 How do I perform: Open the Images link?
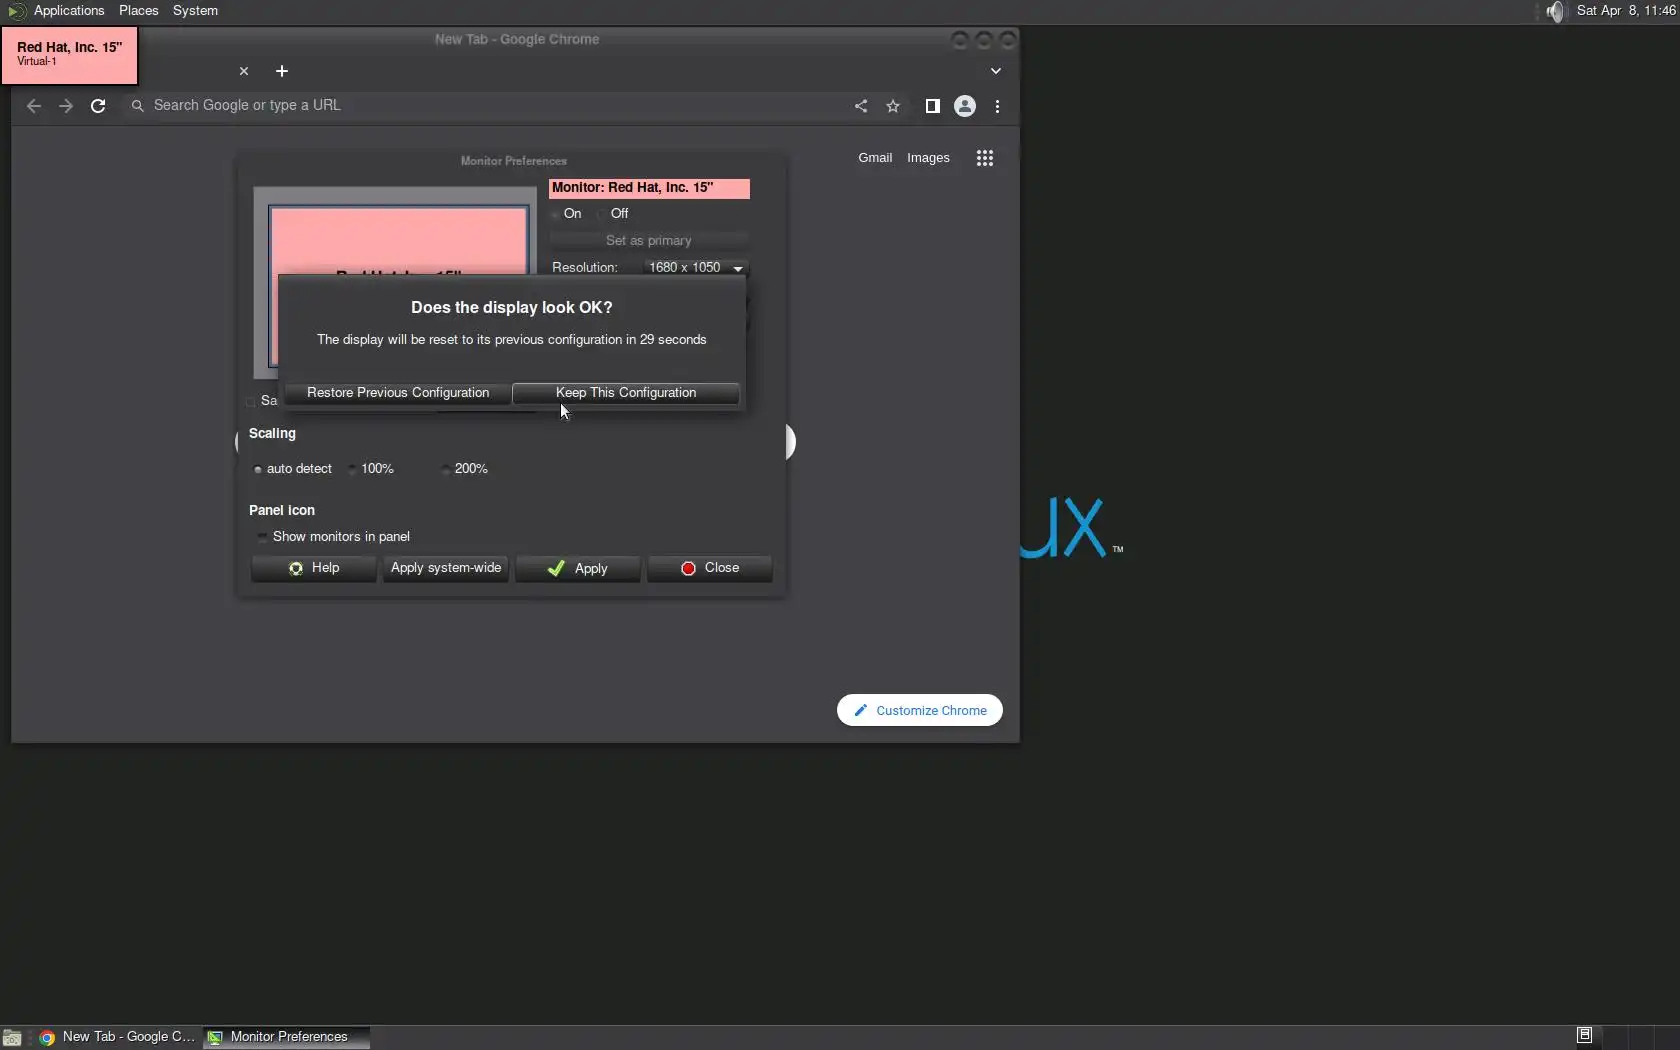point(928,158)
